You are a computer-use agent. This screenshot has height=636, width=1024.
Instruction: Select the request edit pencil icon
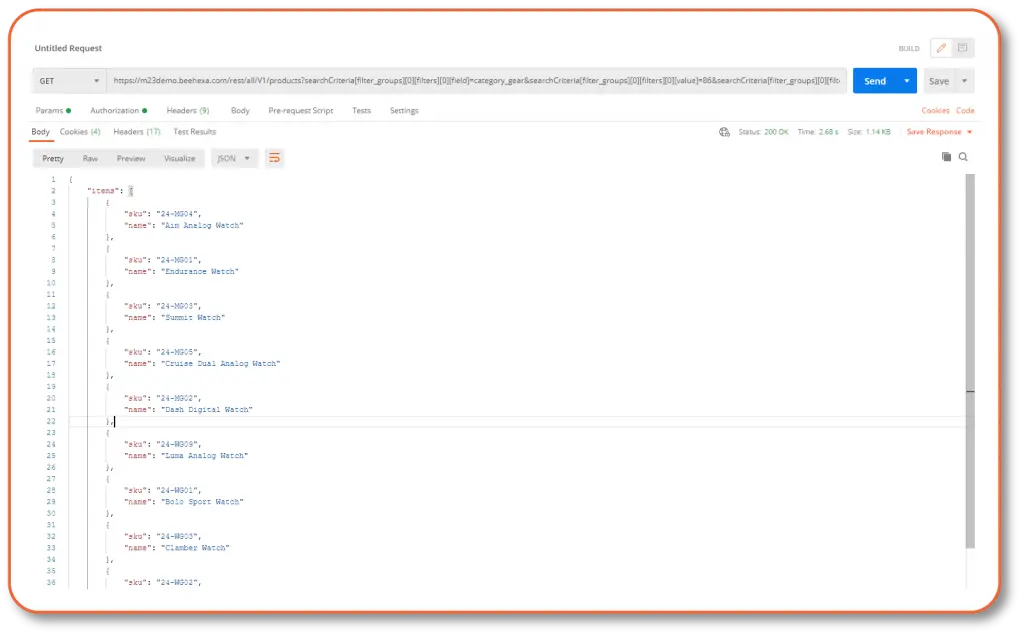pyautogui.click(x=941, y=47)
